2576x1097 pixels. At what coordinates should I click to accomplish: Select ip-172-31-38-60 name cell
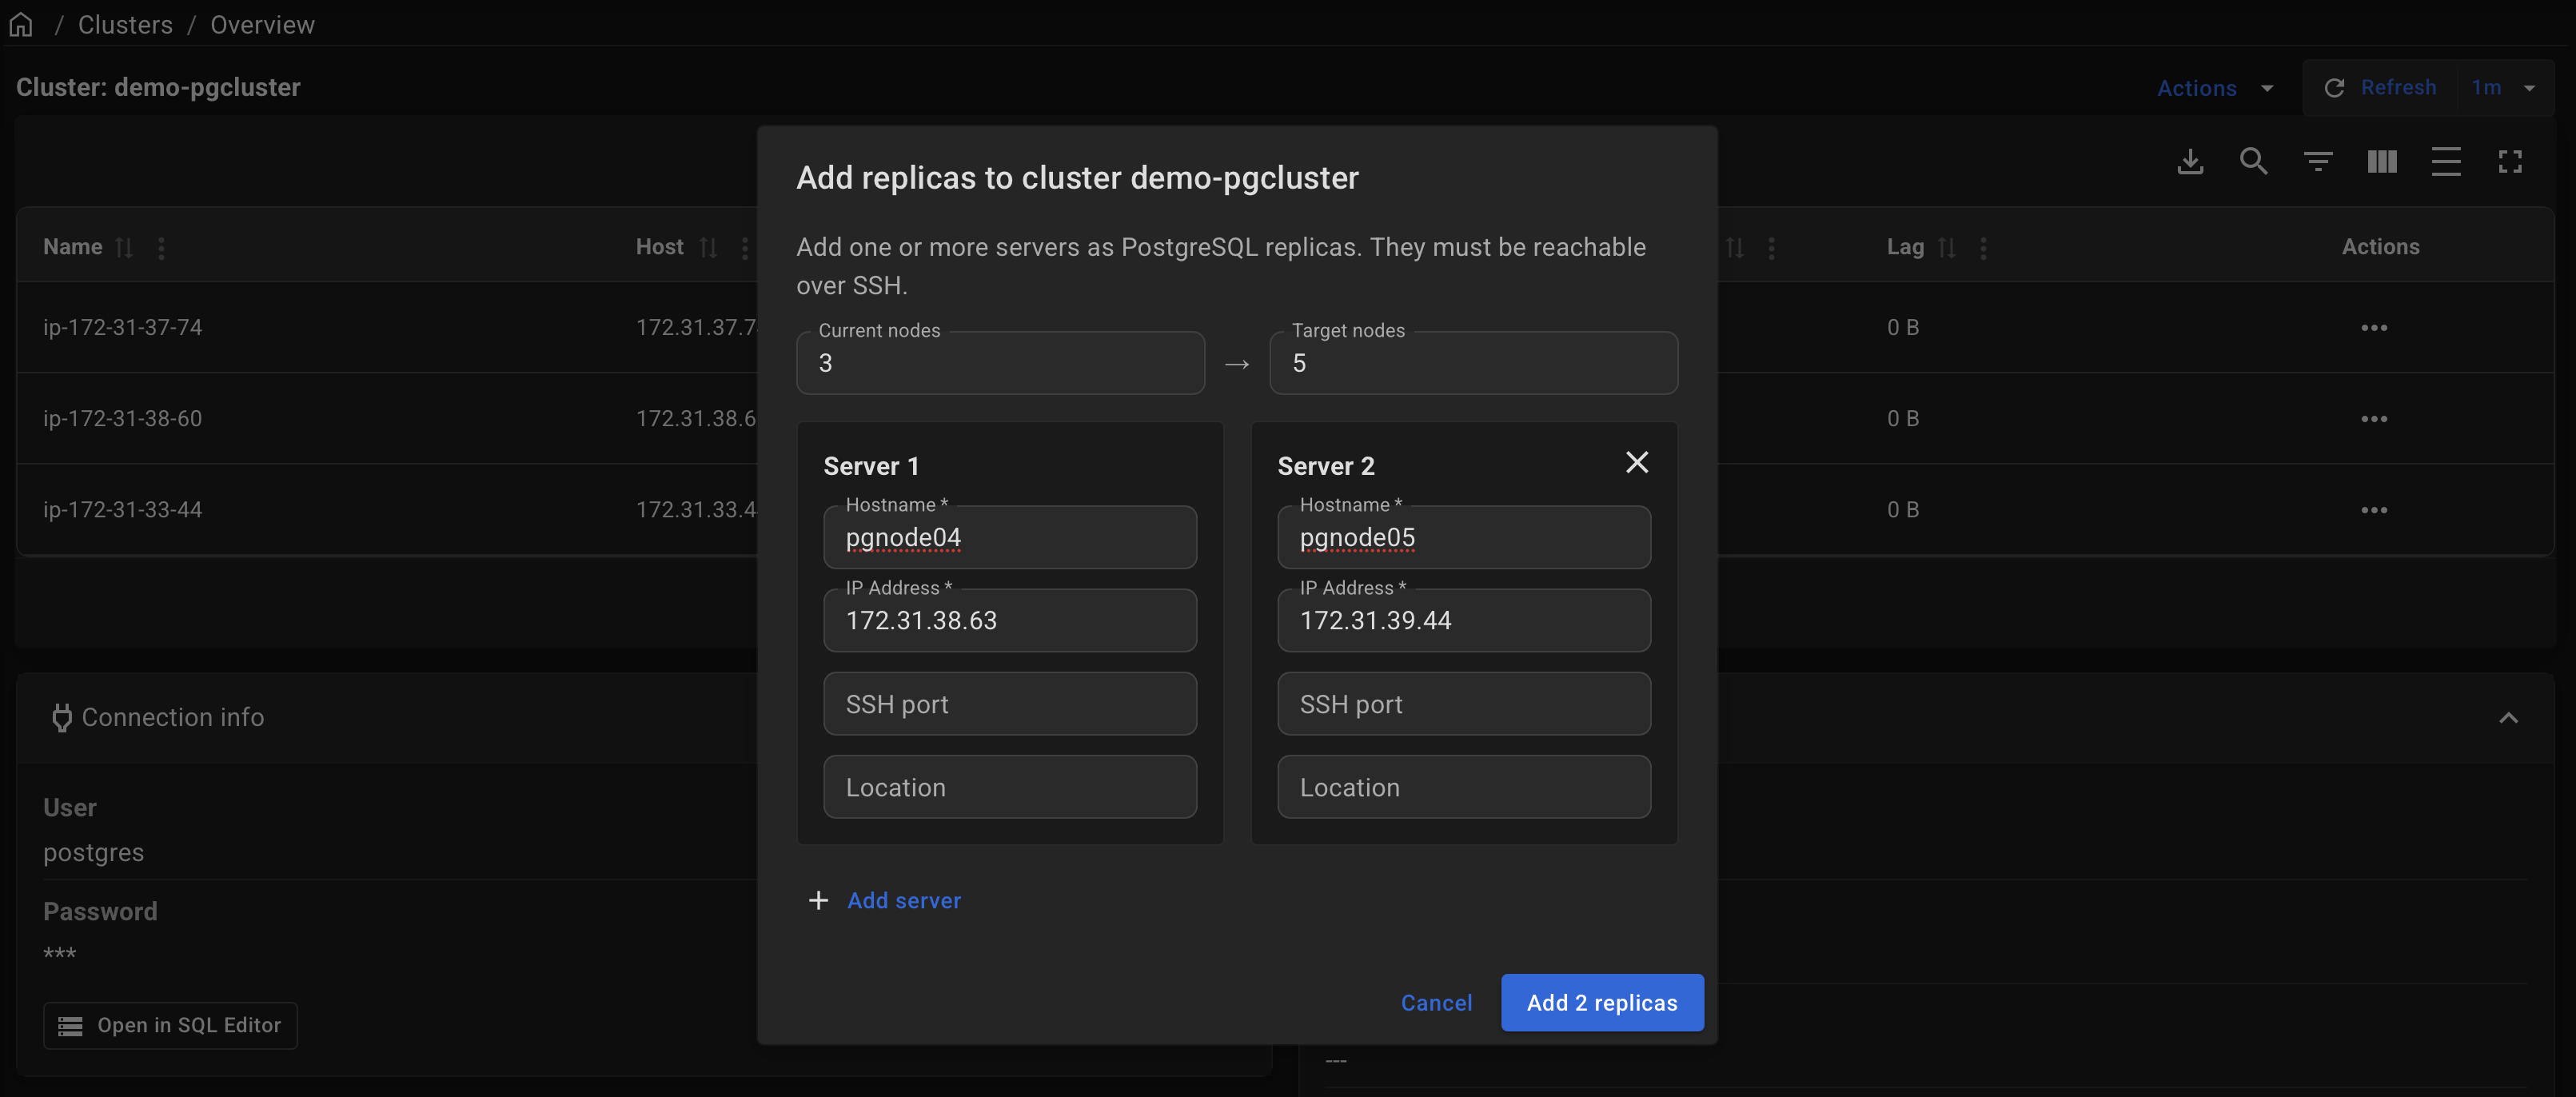click(x=122, y=419)
